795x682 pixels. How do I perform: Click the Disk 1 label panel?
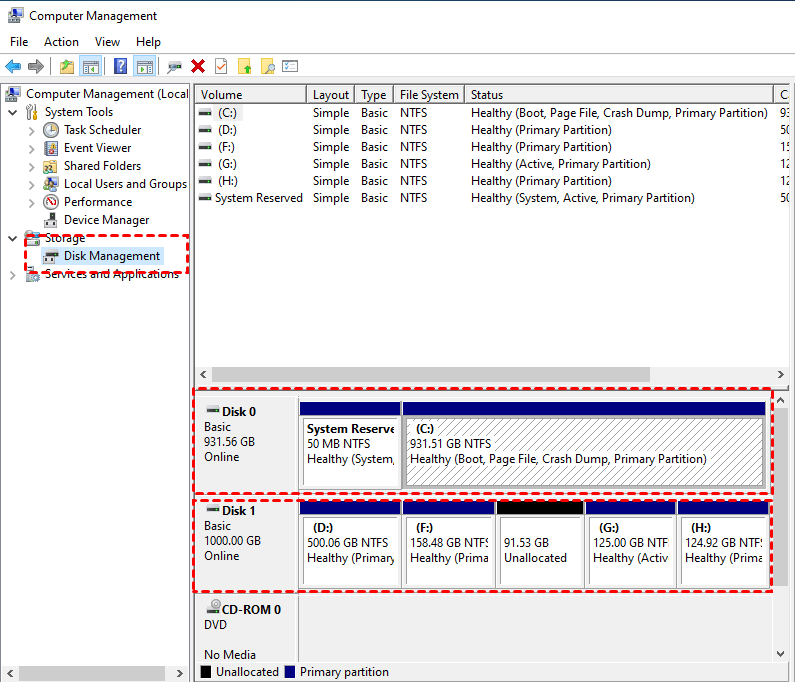pyautogui.click(x=246, y=546)
